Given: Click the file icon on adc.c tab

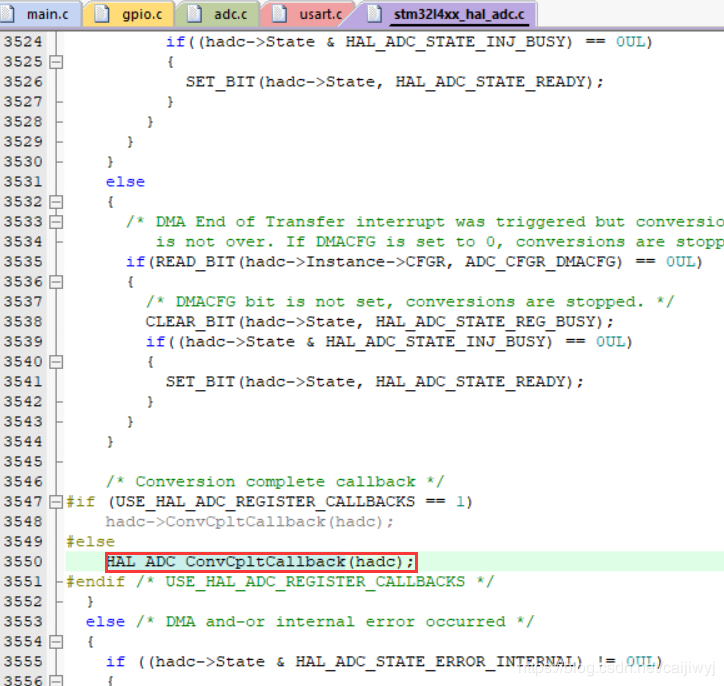Looking at the screenshot, I should click(194, 14).
